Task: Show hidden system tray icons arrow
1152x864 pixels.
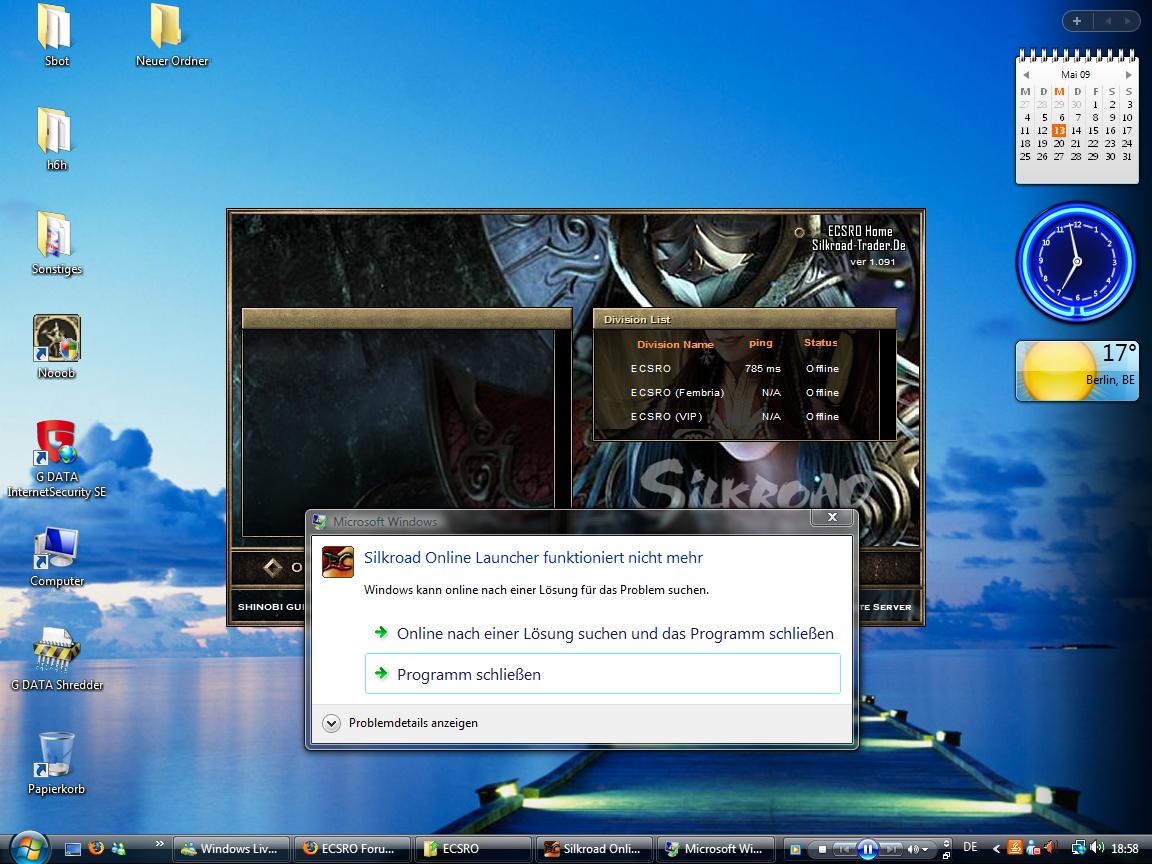Action: [x=995, y=849]
